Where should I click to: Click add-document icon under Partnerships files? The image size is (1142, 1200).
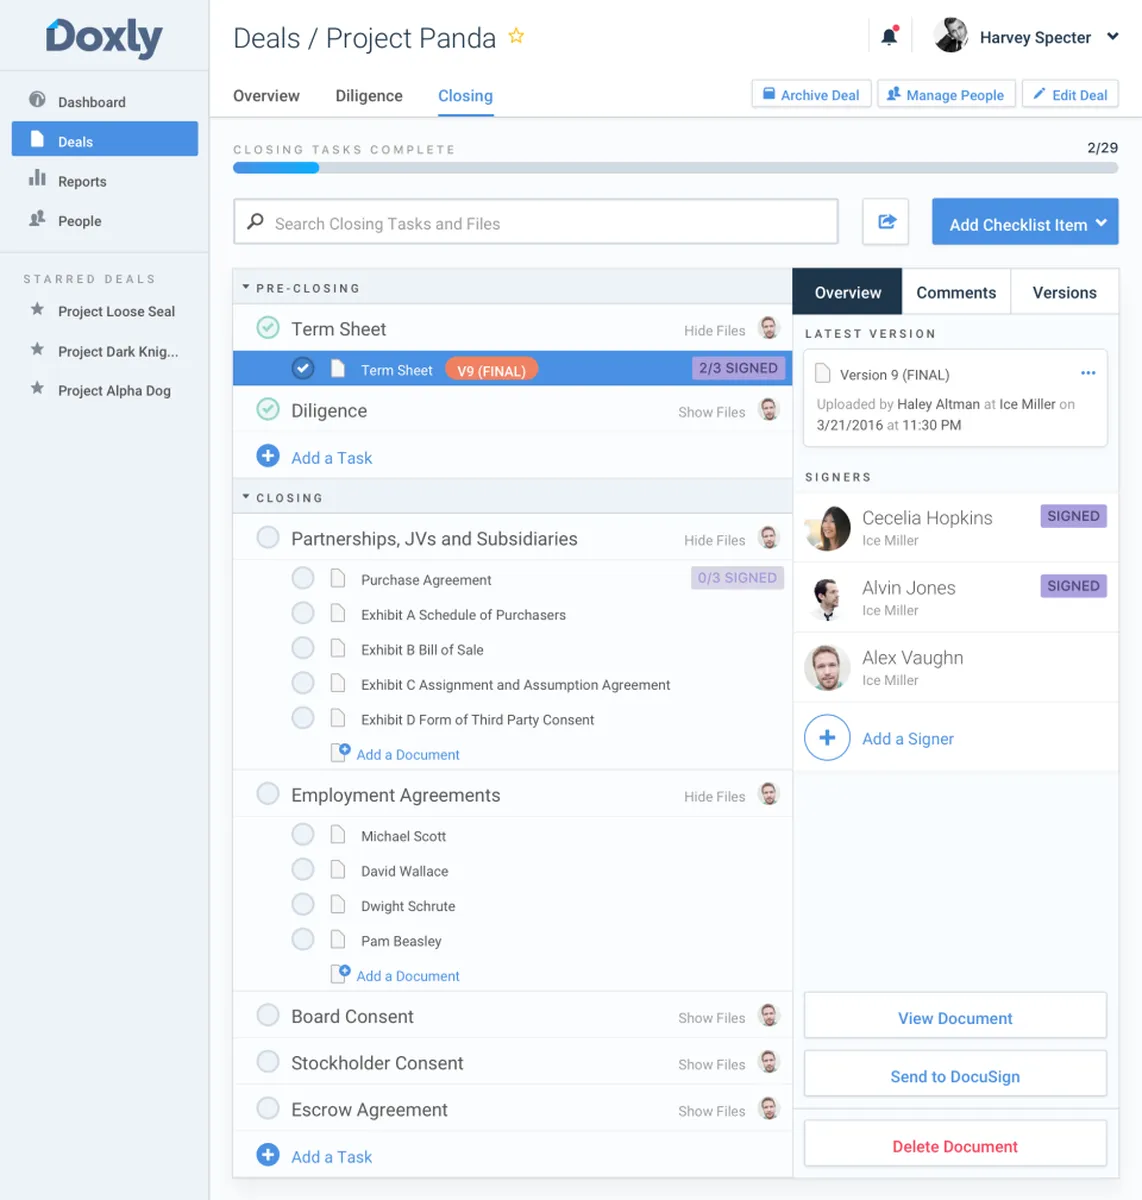(341, 753)
